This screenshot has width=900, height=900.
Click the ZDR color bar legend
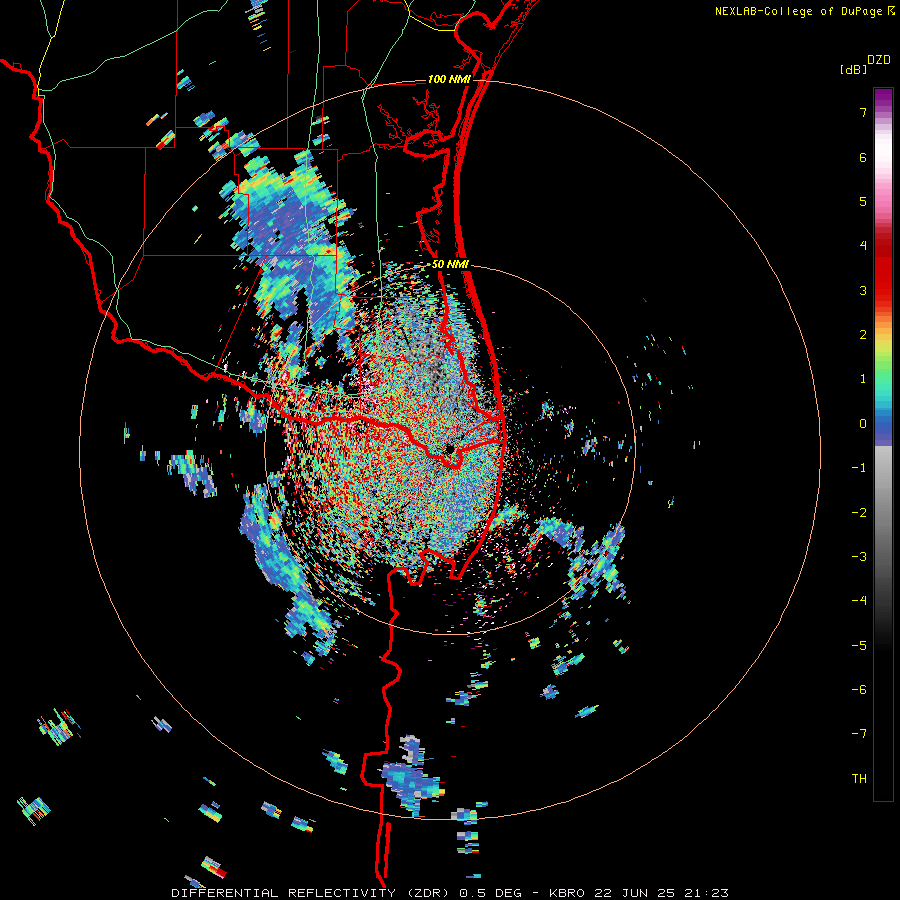click(883, 444)
